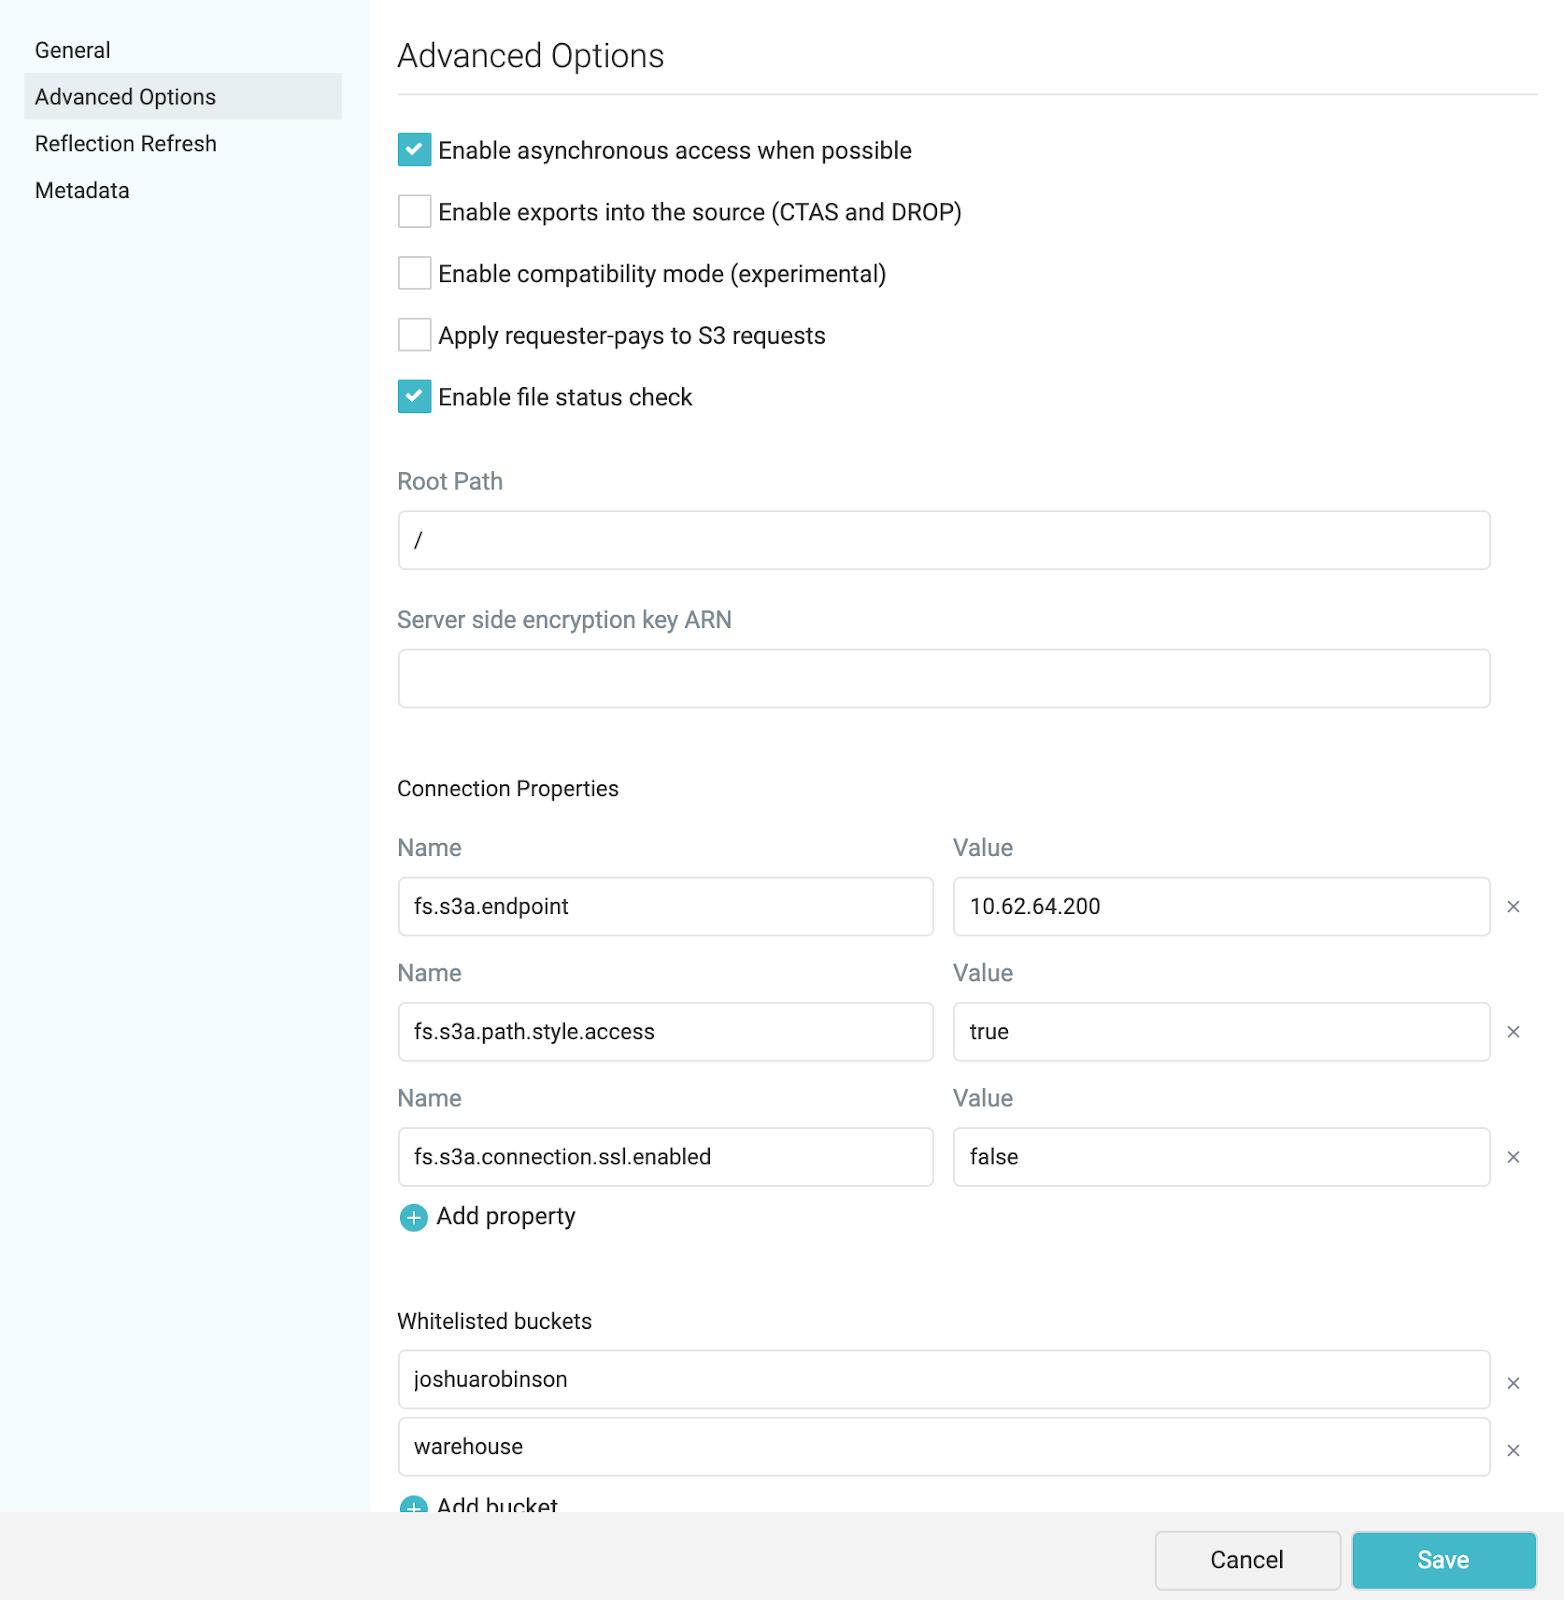Click the Add property plus icon
This screenshot has height=1600, width=1564.
pyautogui.click(x=413, y=1217)
